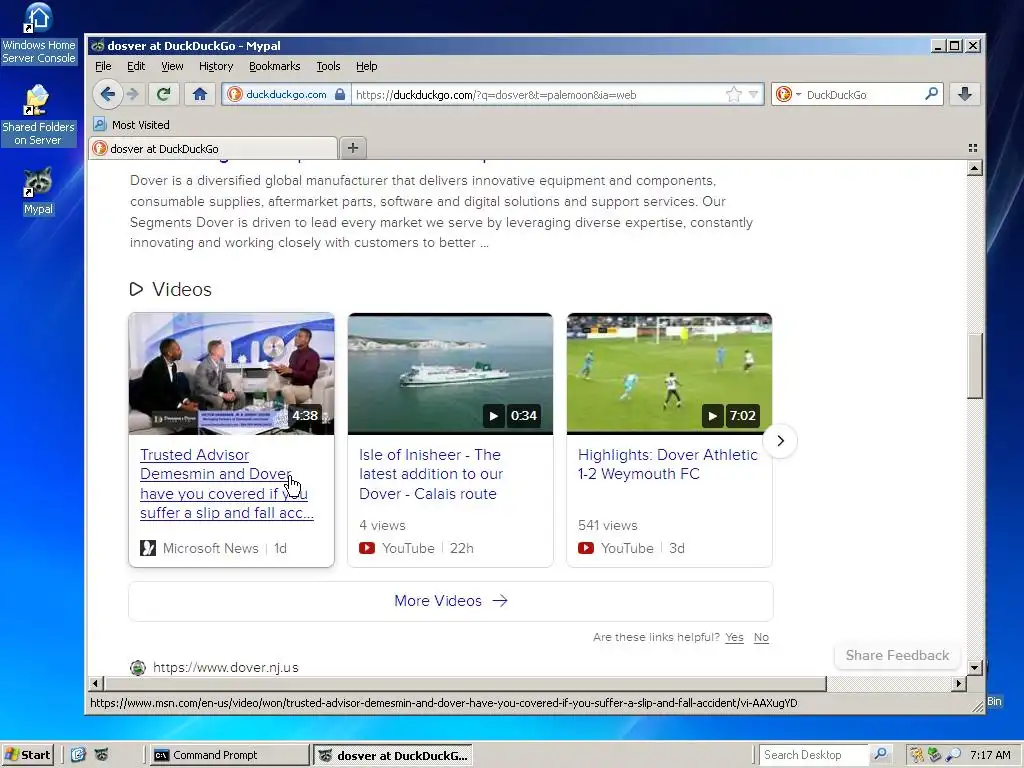Click the vertical scrollbar down arrow
The height and width of the screenshot is (768, 1024).
pos(974,667)
